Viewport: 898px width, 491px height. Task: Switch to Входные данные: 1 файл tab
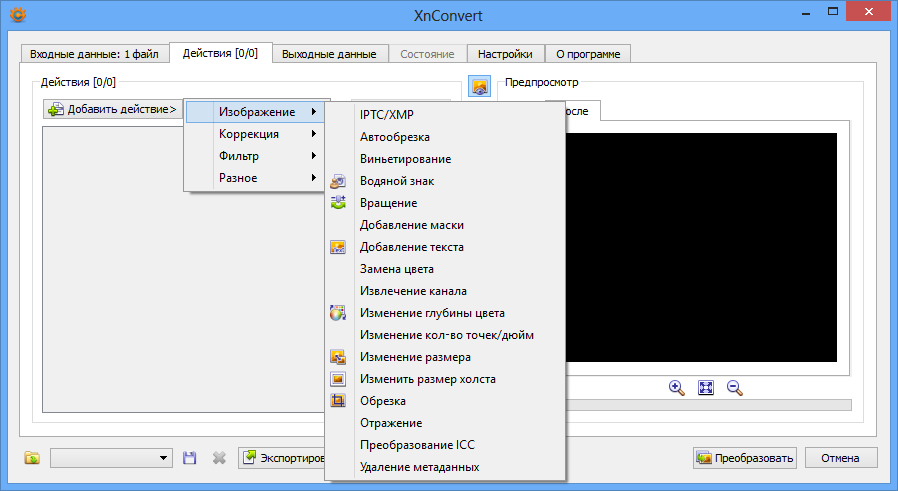(x=94, y=54)
